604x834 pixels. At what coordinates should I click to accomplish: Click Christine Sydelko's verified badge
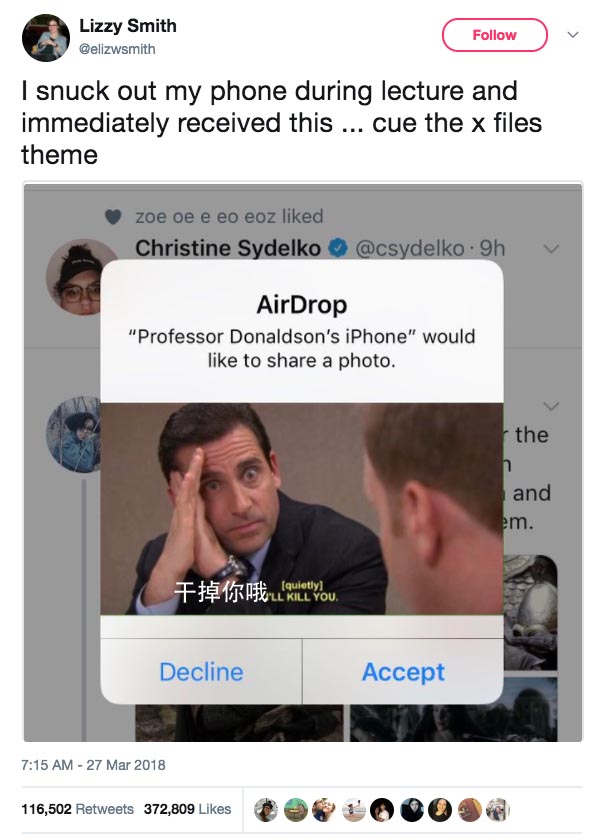pyautogui.click(x=337, y=248)
